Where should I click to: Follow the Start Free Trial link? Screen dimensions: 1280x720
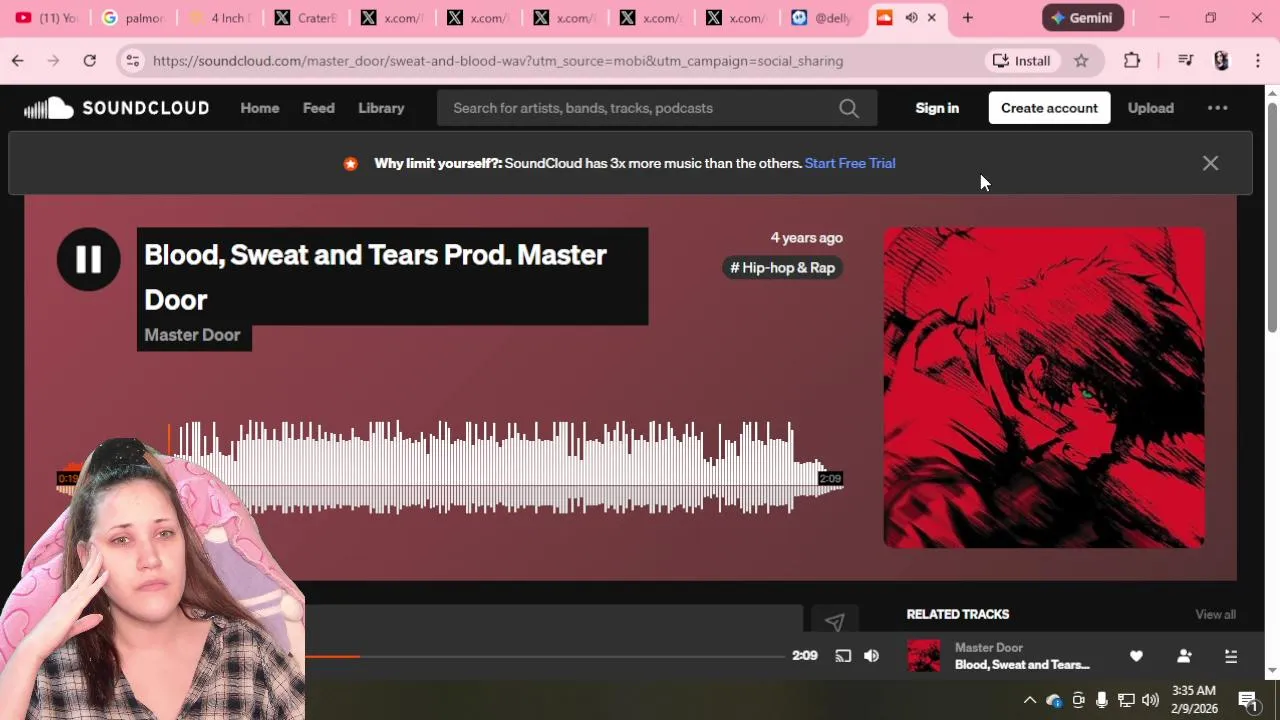(850, 163)
